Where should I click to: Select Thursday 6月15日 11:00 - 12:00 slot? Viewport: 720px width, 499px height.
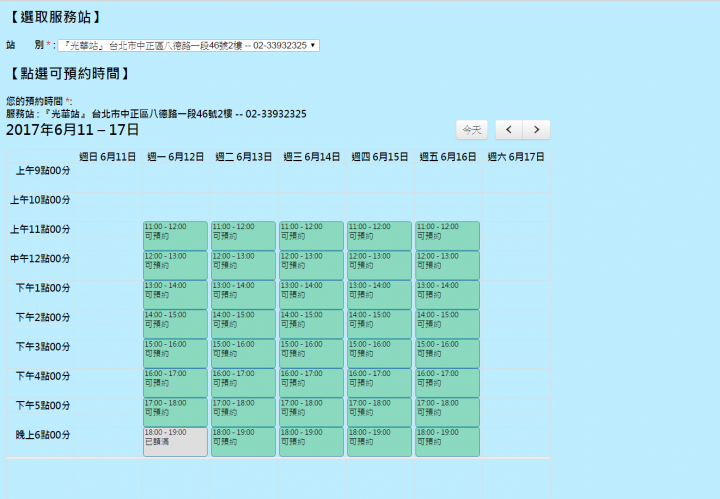[x=379, y=236]
